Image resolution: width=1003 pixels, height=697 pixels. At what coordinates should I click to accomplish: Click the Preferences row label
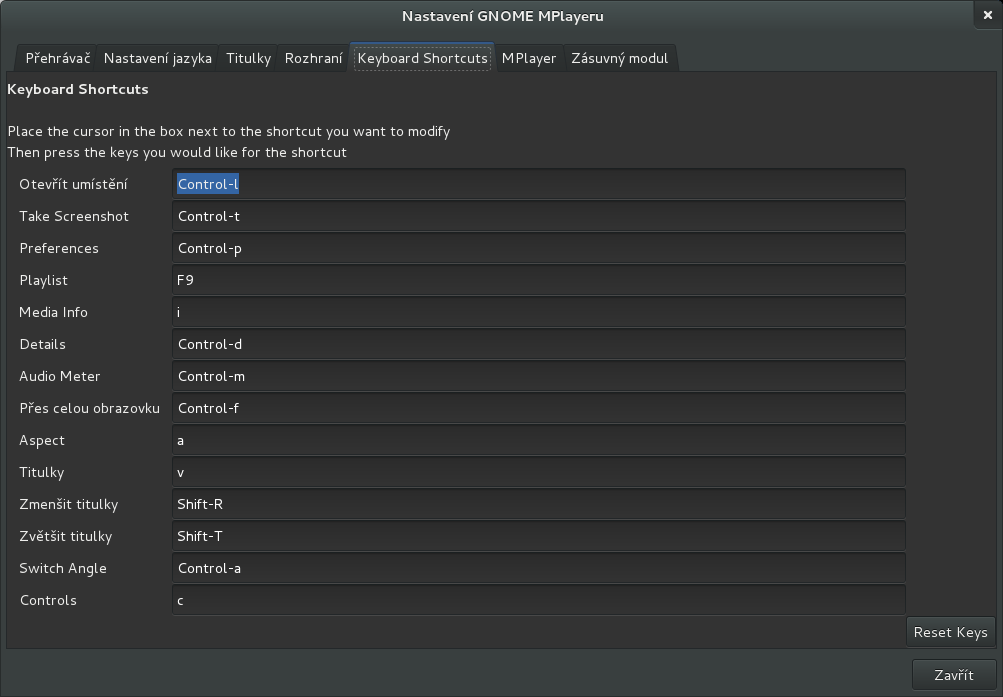click(59, 248)
